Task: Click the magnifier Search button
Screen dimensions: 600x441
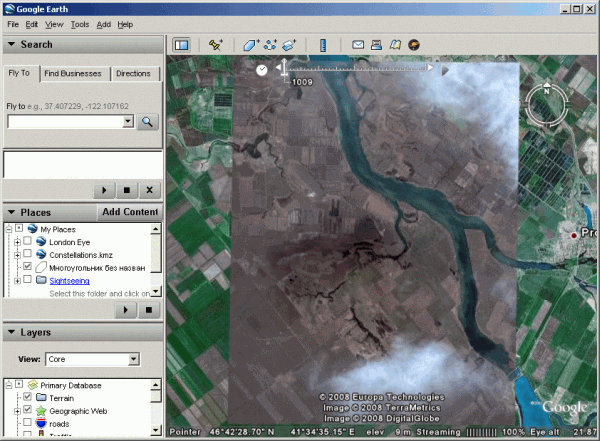Action: point(147,122)
